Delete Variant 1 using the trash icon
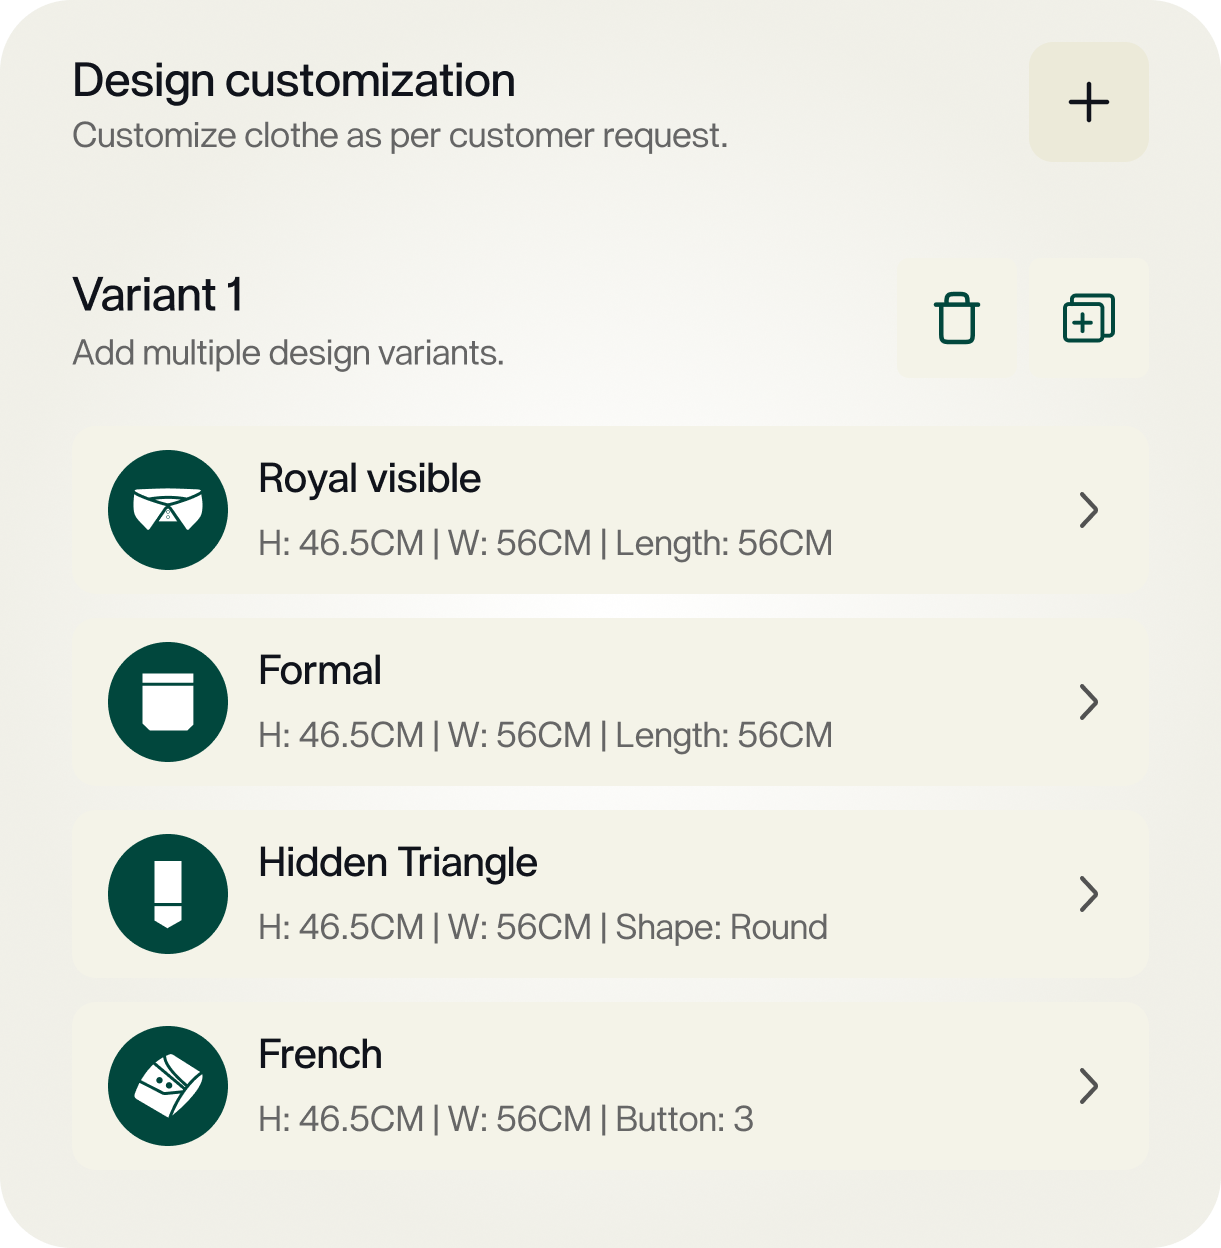 pyautogui.click(x=956, y=318)
